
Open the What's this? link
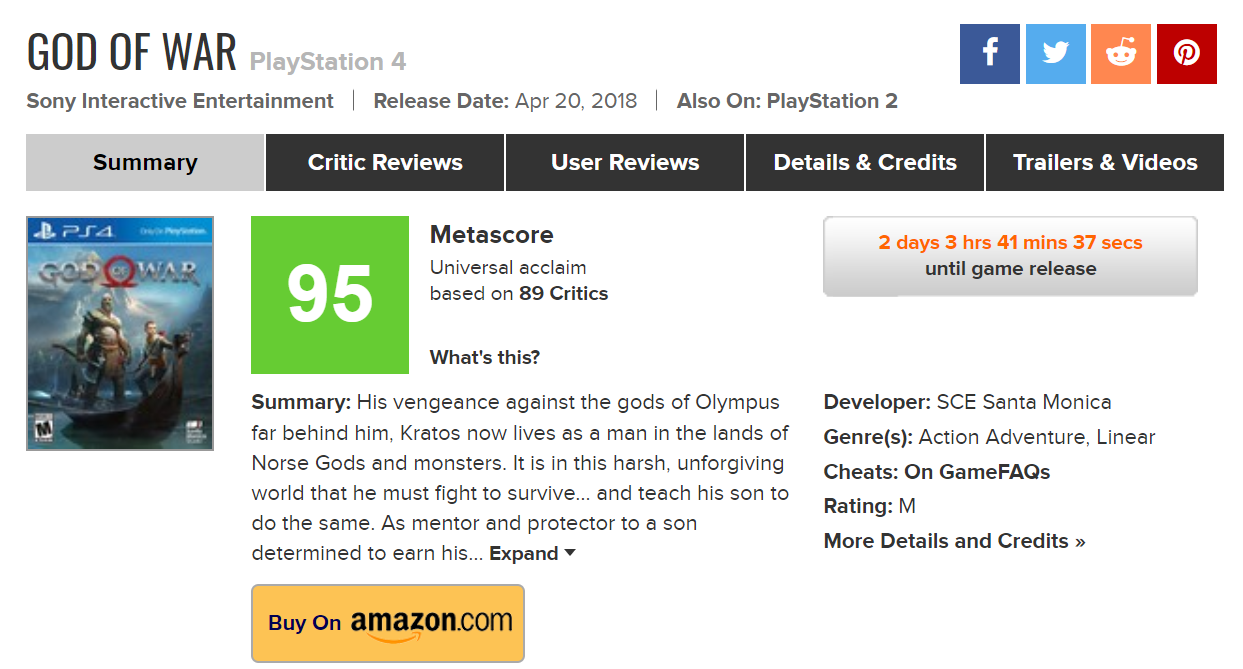click(x=485, y=358)
